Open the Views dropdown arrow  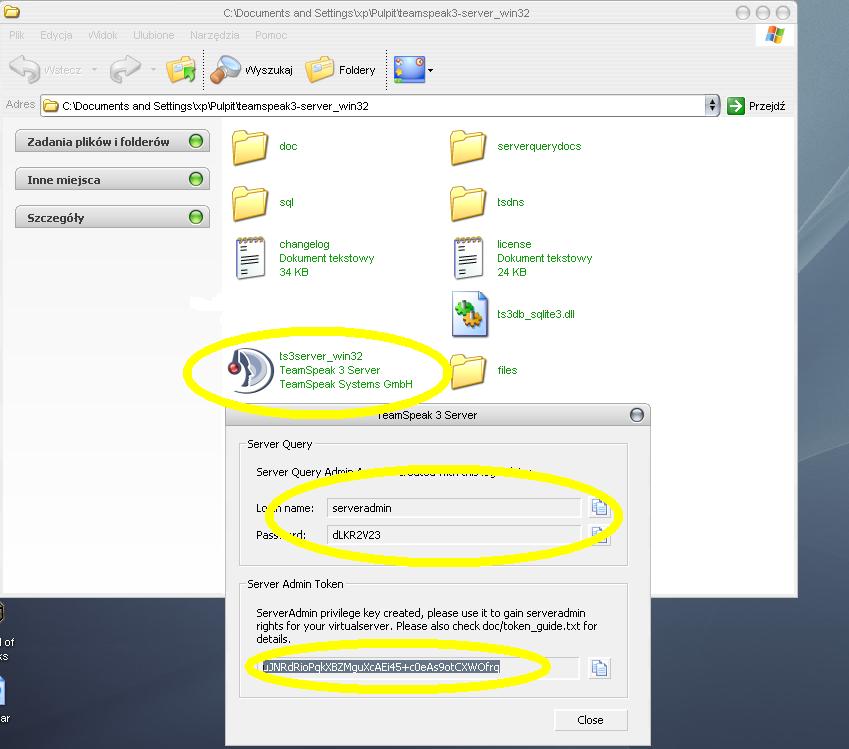(x=430, y=70)
